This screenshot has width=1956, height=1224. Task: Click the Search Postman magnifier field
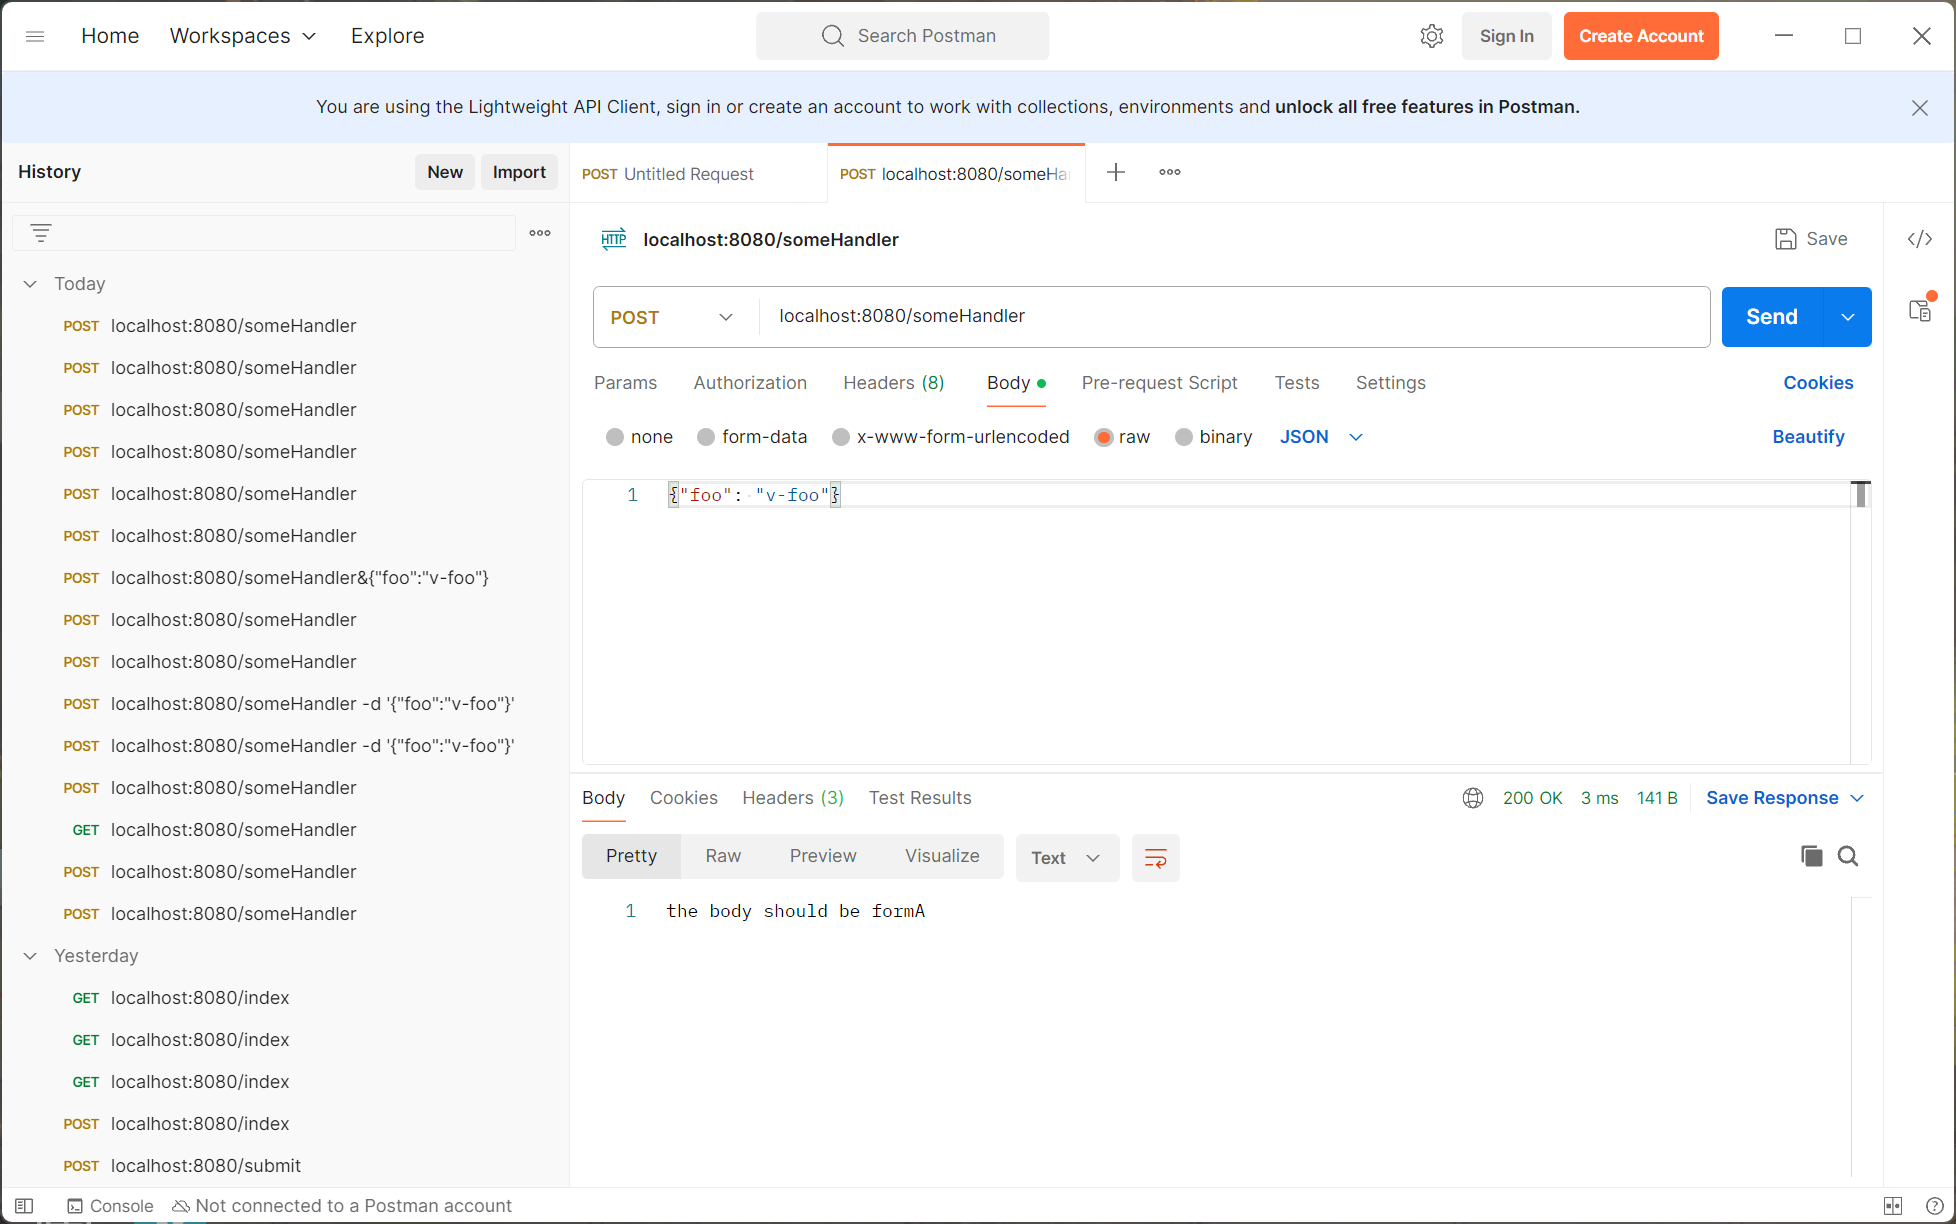902,36
